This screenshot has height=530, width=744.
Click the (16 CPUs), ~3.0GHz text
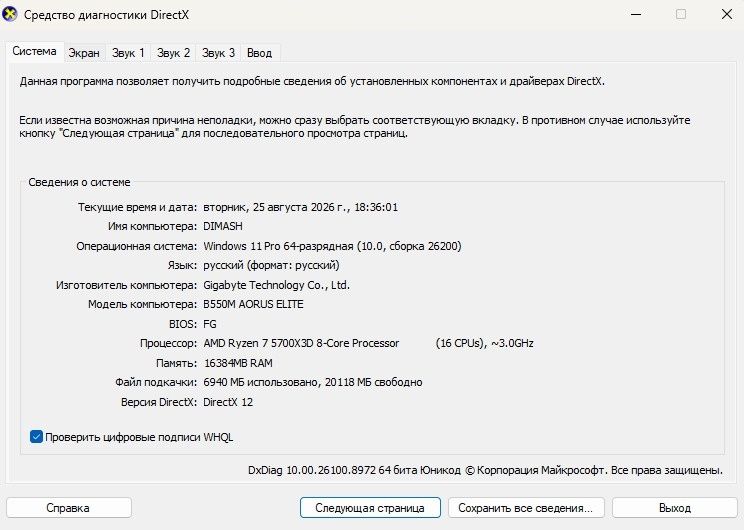click(x=484, y=343)
